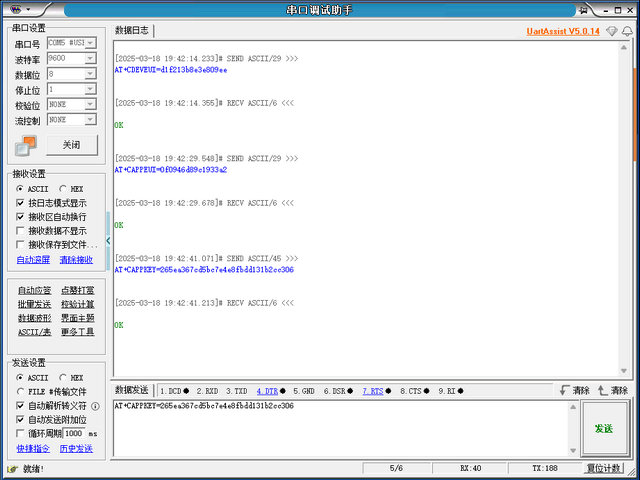
Task: Open the app logo menu in title bar
Action: pyautogui.click(x=15, y=10)
